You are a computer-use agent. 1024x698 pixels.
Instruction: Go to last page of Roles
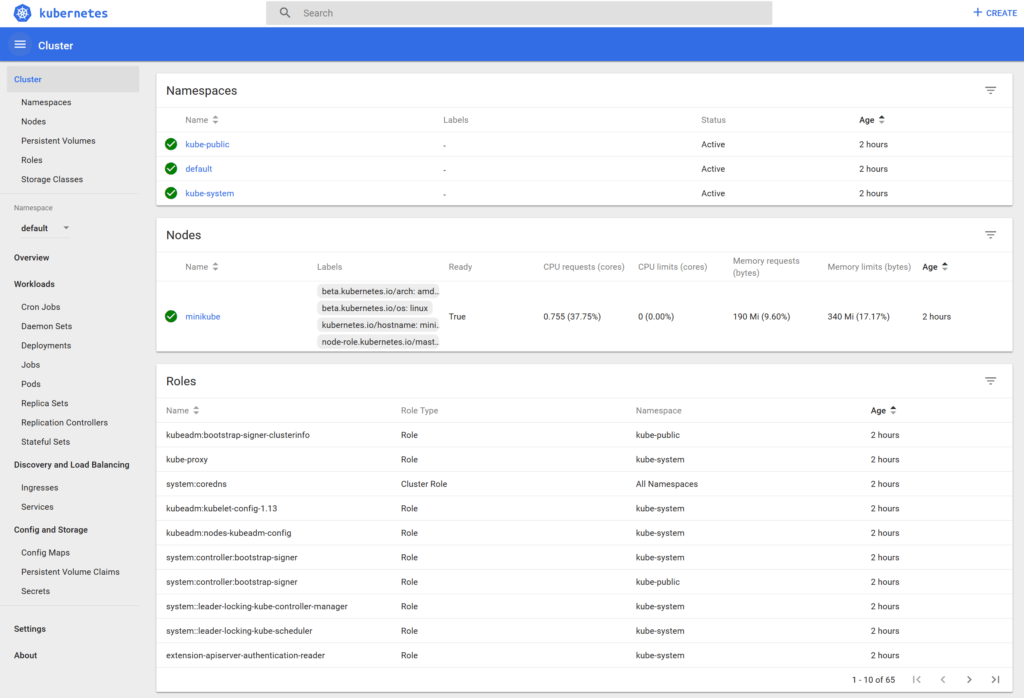(x=995, y=680)
